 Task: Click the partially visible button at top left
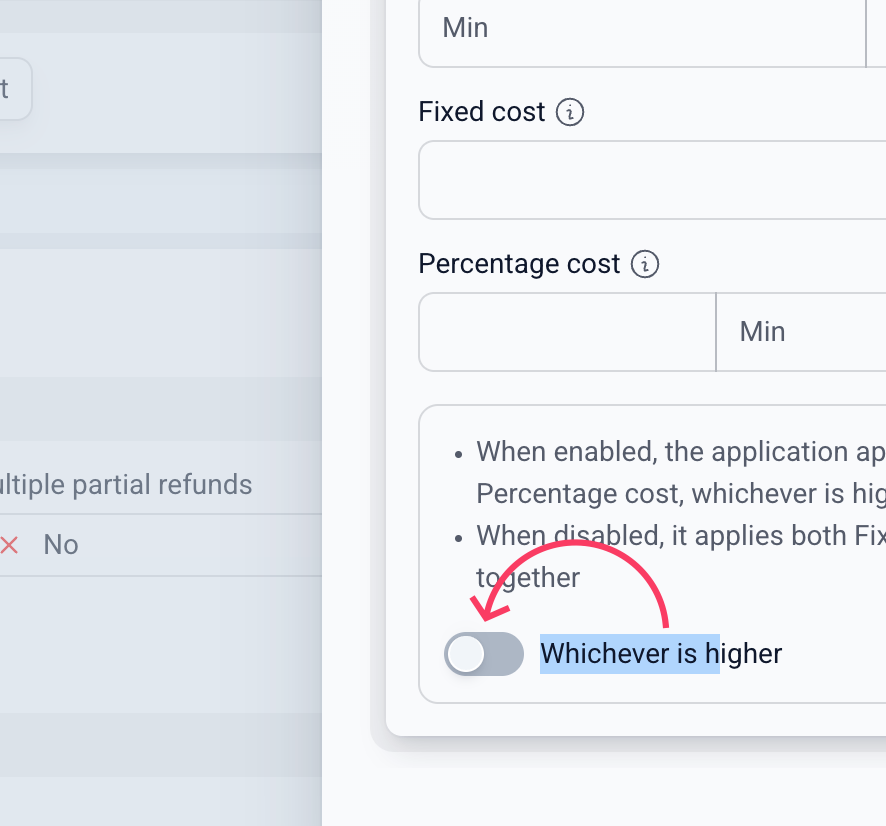pos(14,89)
